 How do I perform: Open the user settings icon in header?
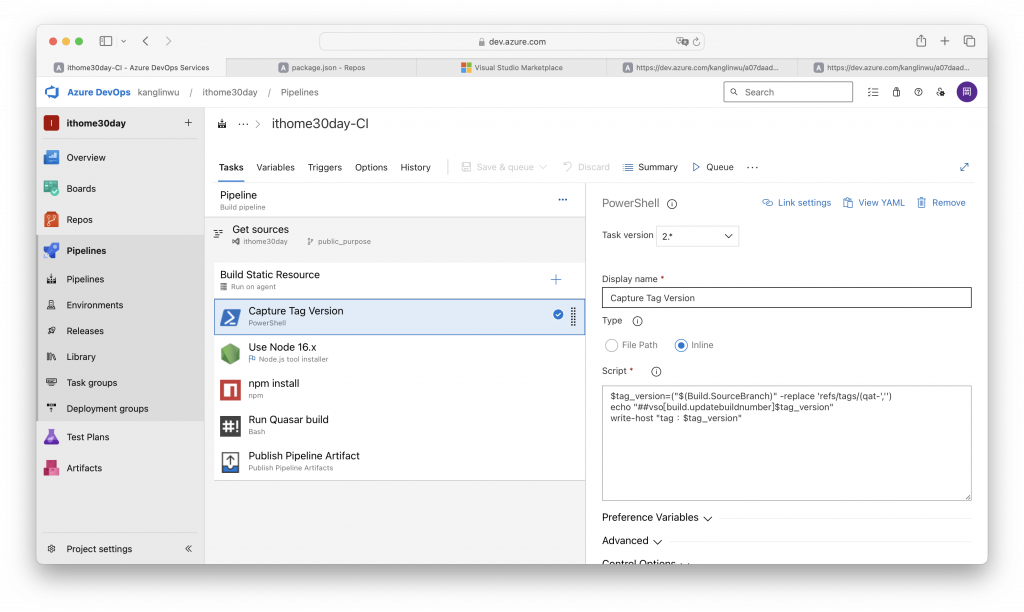(940, 92)
